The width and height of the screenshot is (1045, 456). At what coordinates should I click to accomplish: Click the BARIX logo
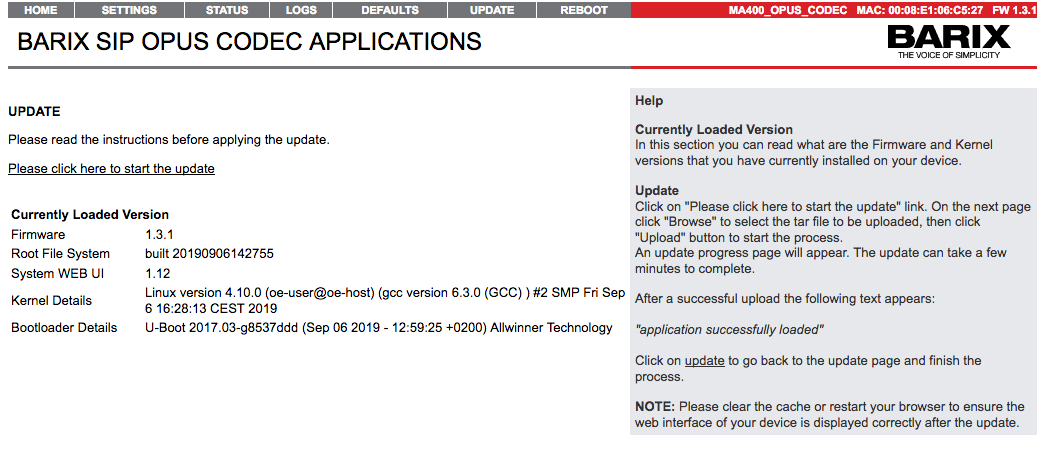coord(948,42)
